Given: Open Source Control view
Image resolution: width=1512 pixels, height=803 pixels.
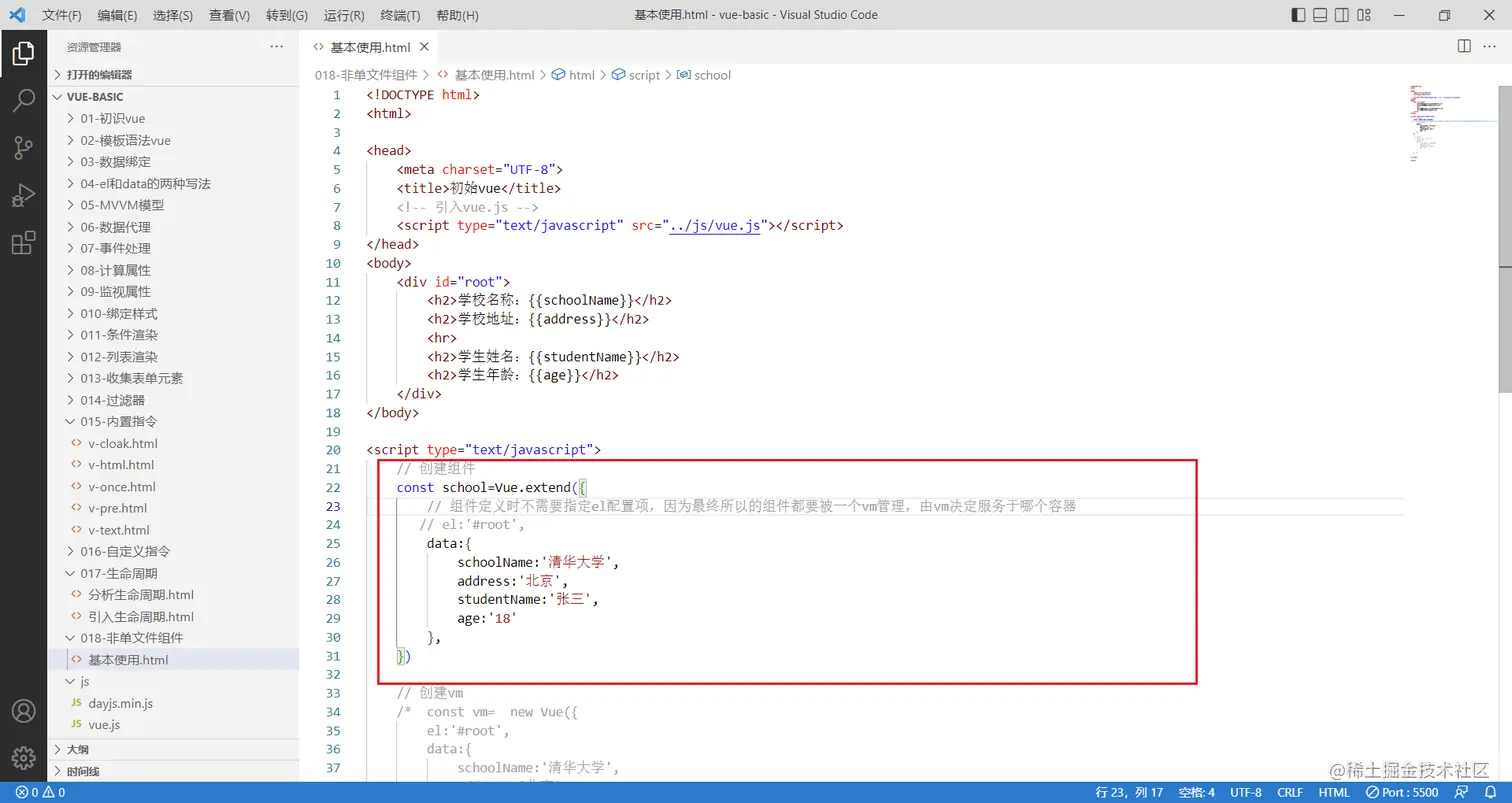Looking at the screenshot, I should [x=23, y=148].
